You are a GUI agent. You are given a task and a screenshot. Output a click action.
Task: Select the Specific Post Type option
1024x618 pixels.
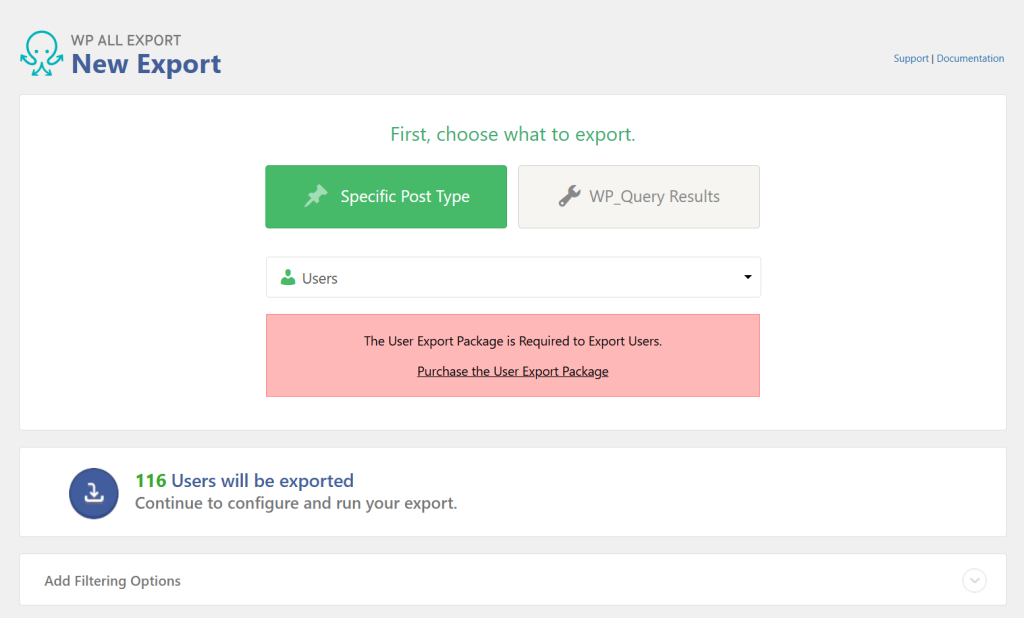386,196
